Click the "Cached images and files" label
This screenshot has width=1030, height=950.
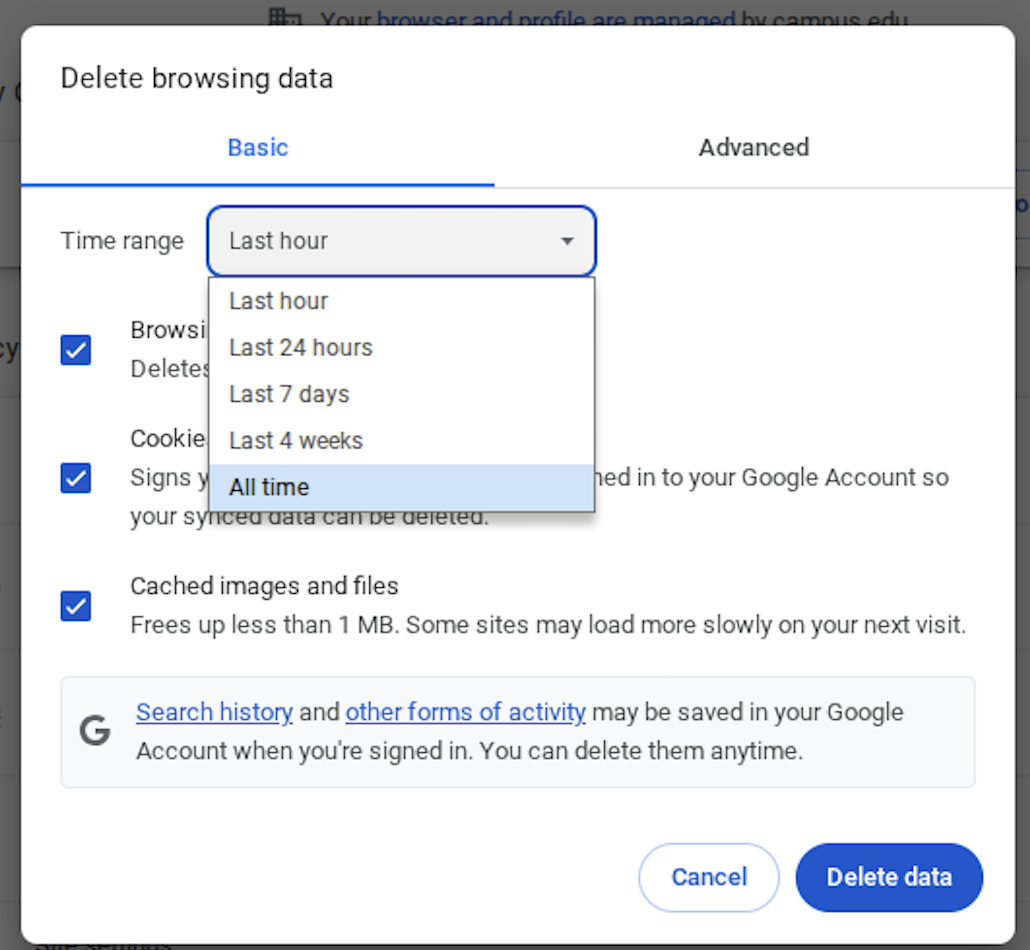pyautogui.click(x=264, y=586)
